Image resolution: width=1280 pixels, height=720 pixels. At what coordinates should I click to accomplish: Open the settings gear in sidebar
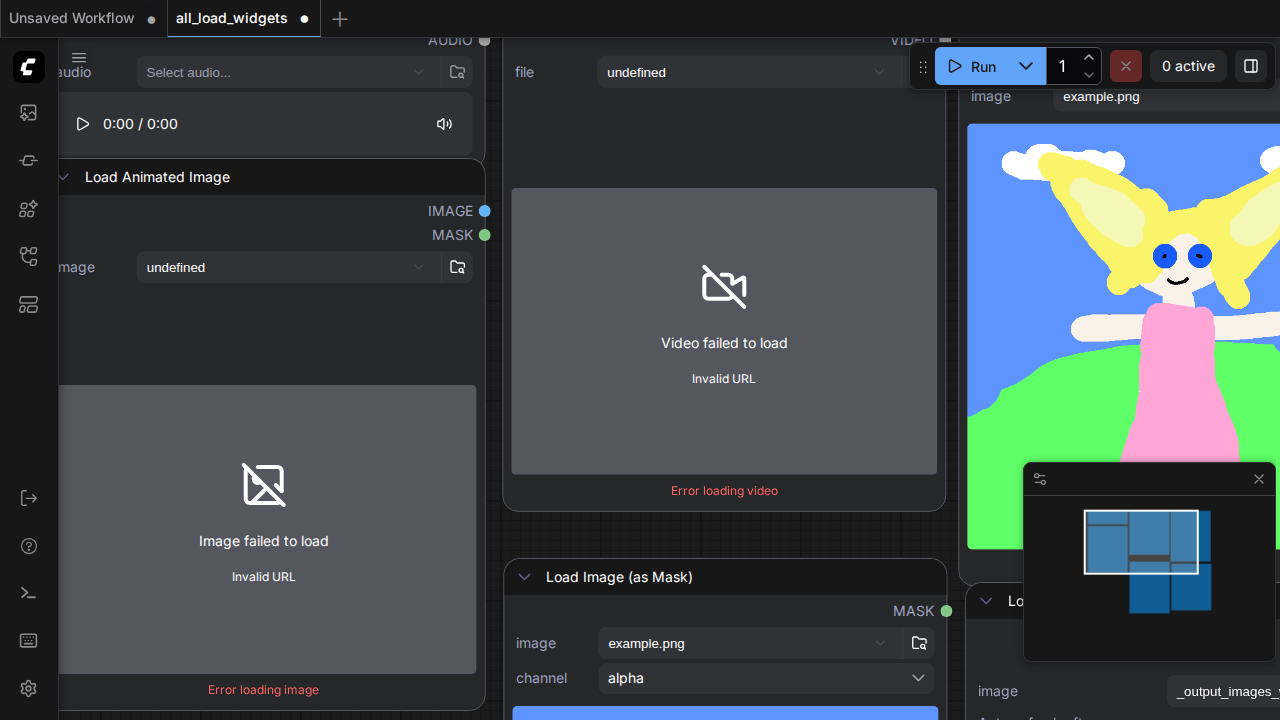(x=28, y=689)
